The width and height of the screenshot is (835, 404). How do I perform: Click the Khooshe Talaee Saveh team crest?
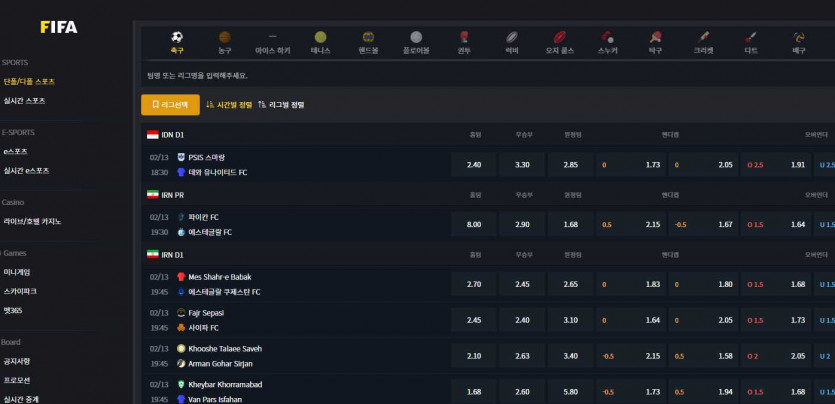[x=181, y=349]
